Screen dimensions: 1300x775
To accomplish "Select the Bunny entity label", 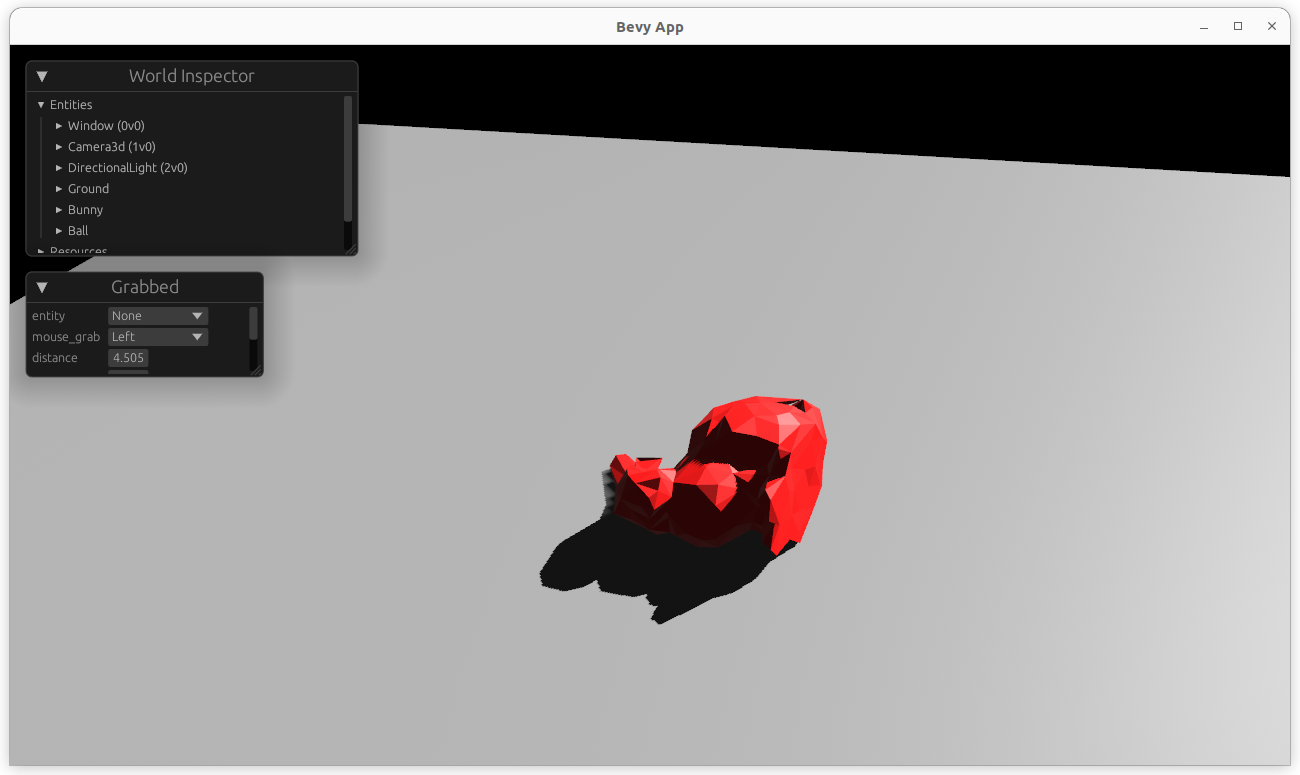I will pos(85,210).
